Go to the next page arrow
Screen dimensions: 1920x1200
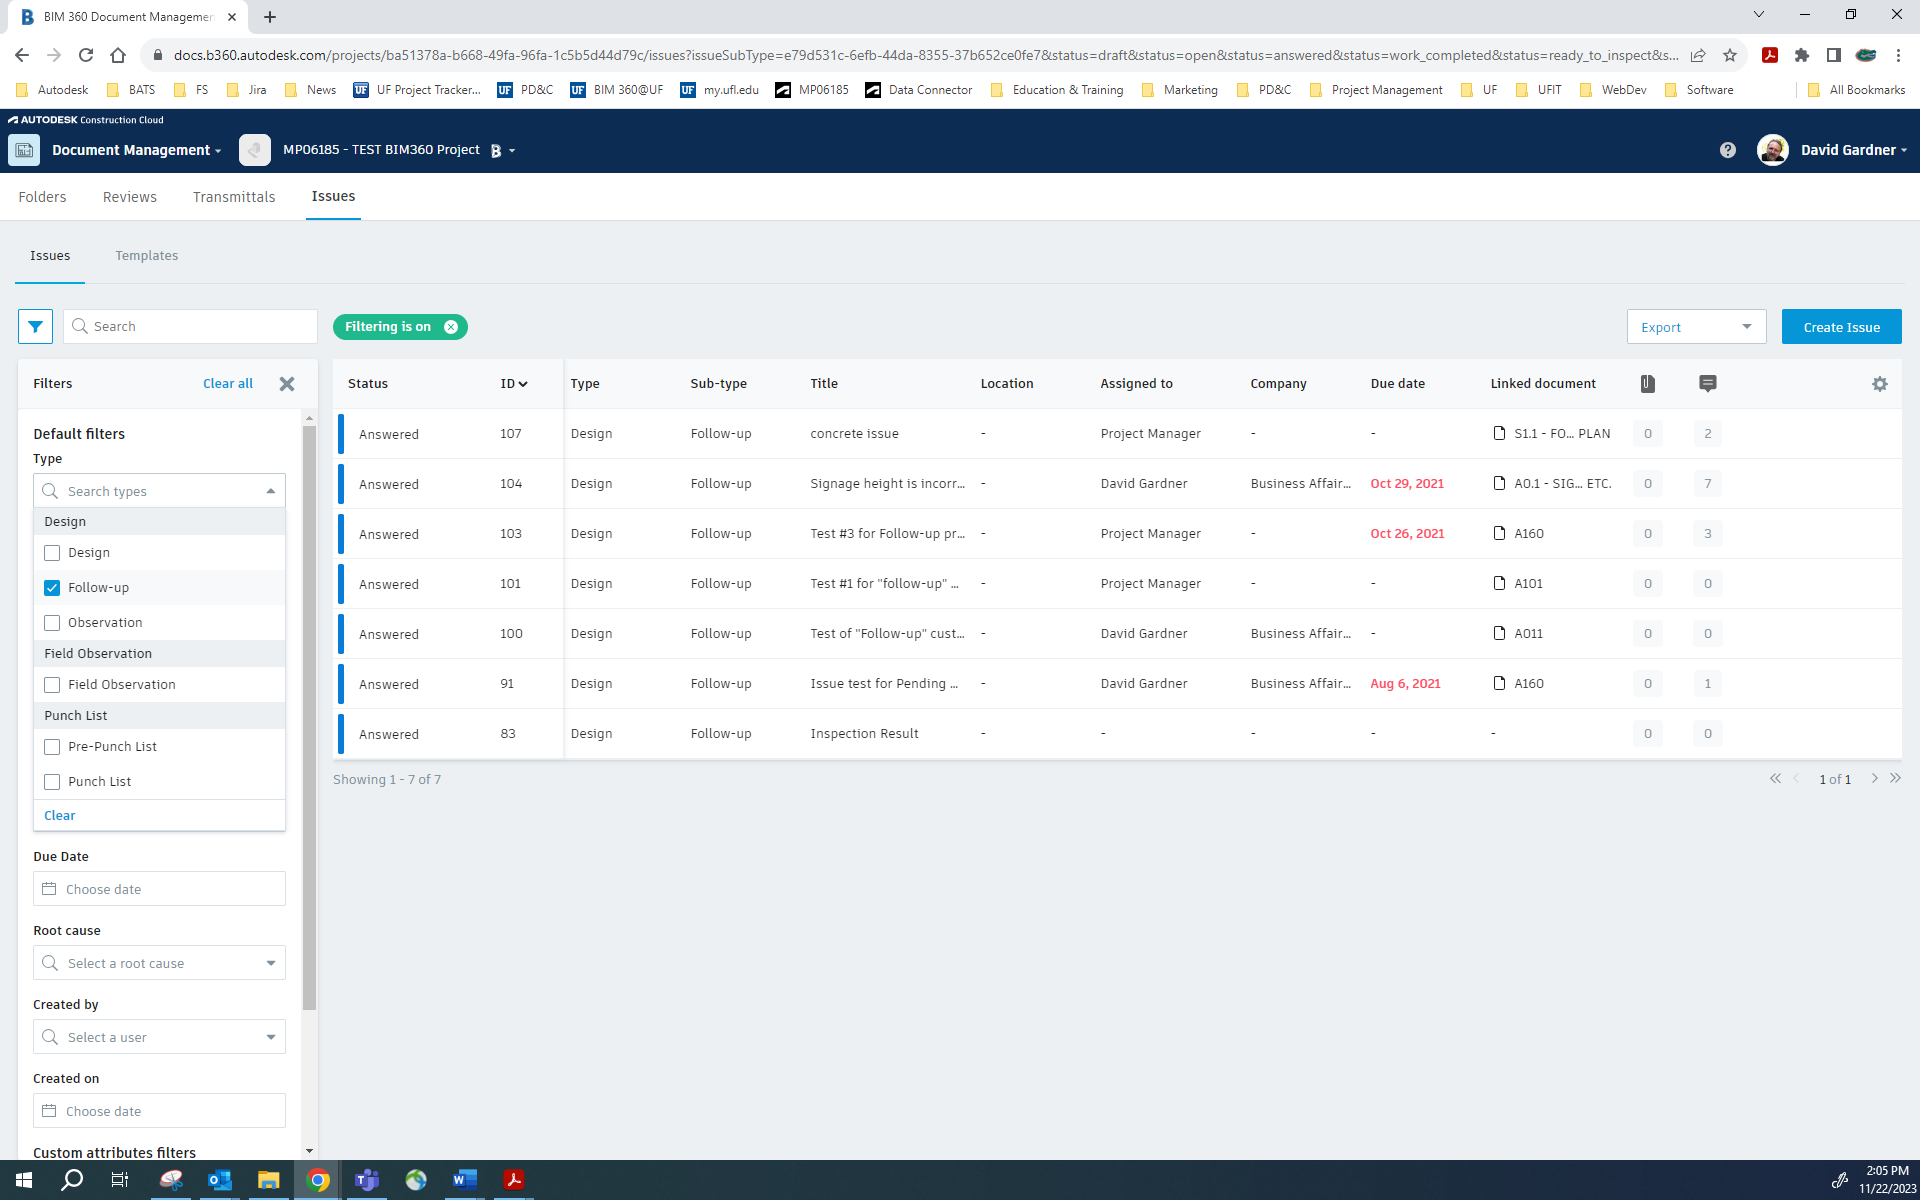point(1874,778)
